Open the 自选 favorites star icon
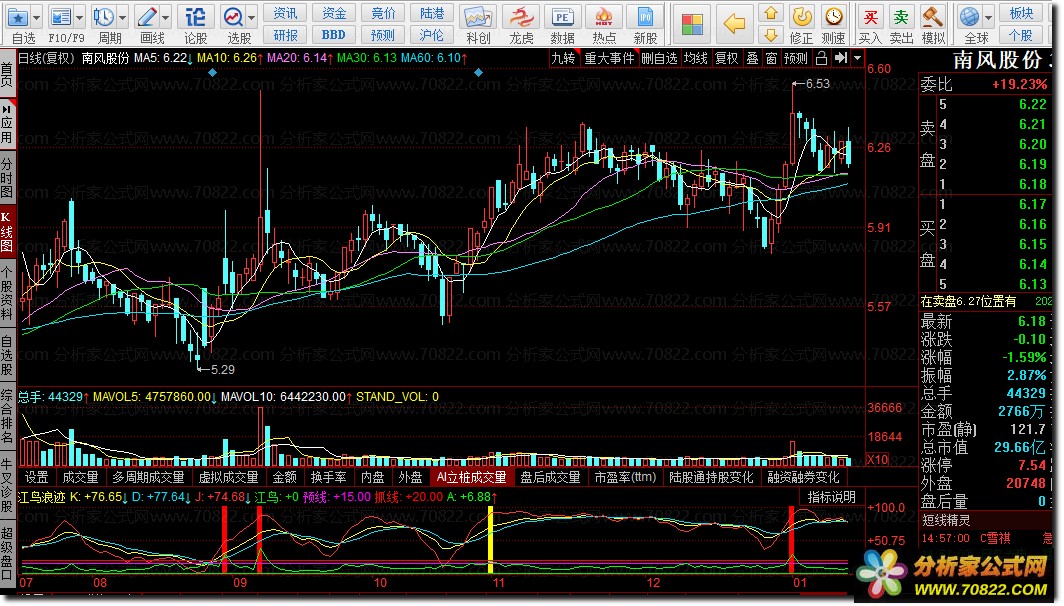Viewport: 1064px width, 606px height. 18,17
